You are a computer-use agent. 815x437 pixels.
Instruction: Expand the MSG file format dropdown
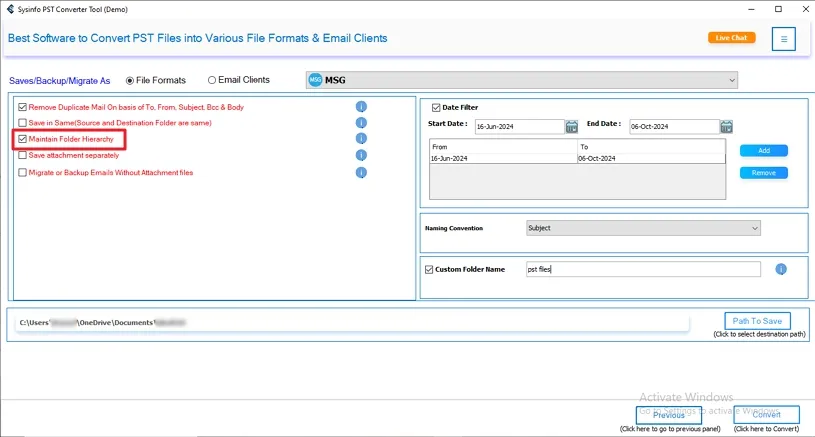pos(731,80)
